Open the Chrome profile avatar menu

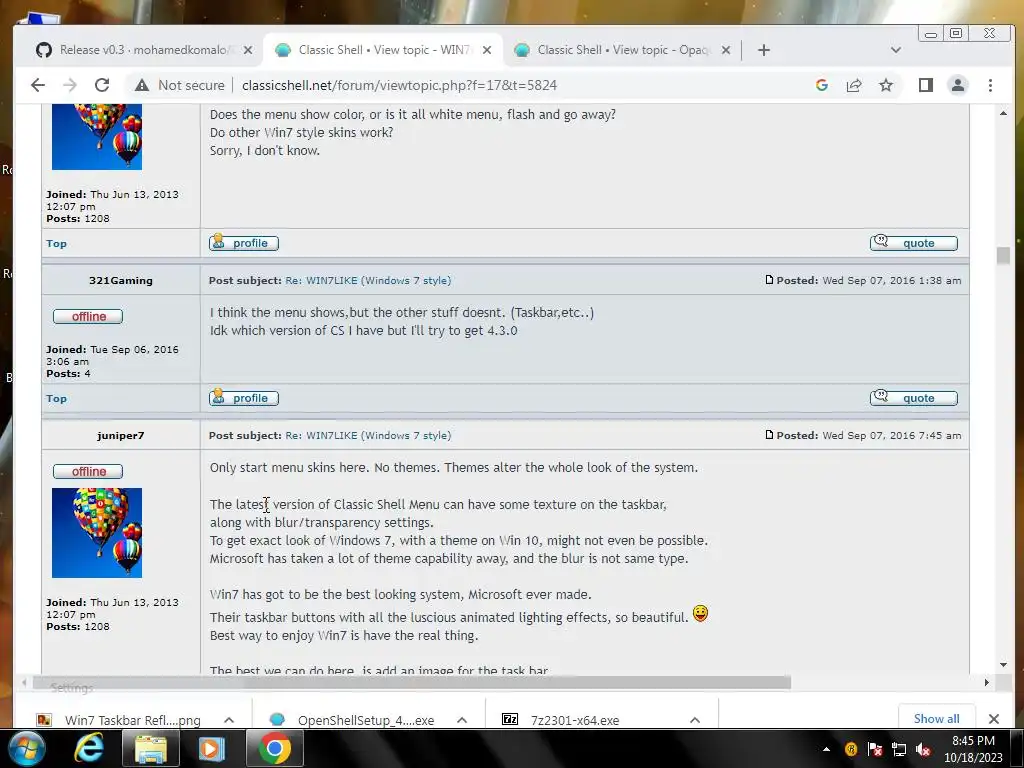click(x=957, y=85)
